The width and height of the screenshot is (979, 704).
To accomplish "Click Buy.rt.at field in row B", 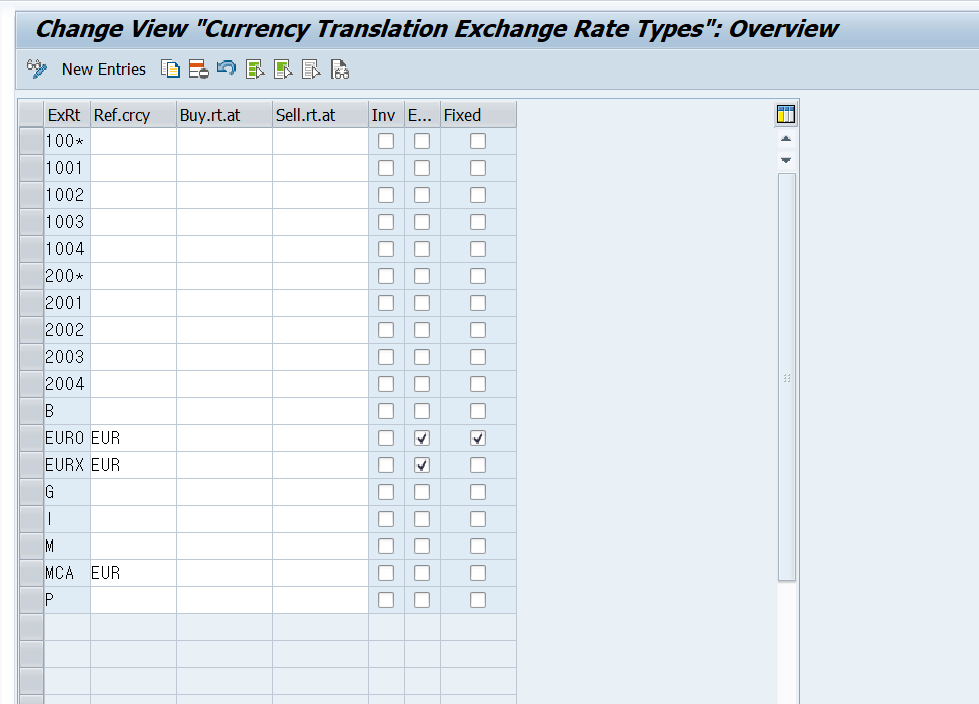I will (x=225, y=411).
